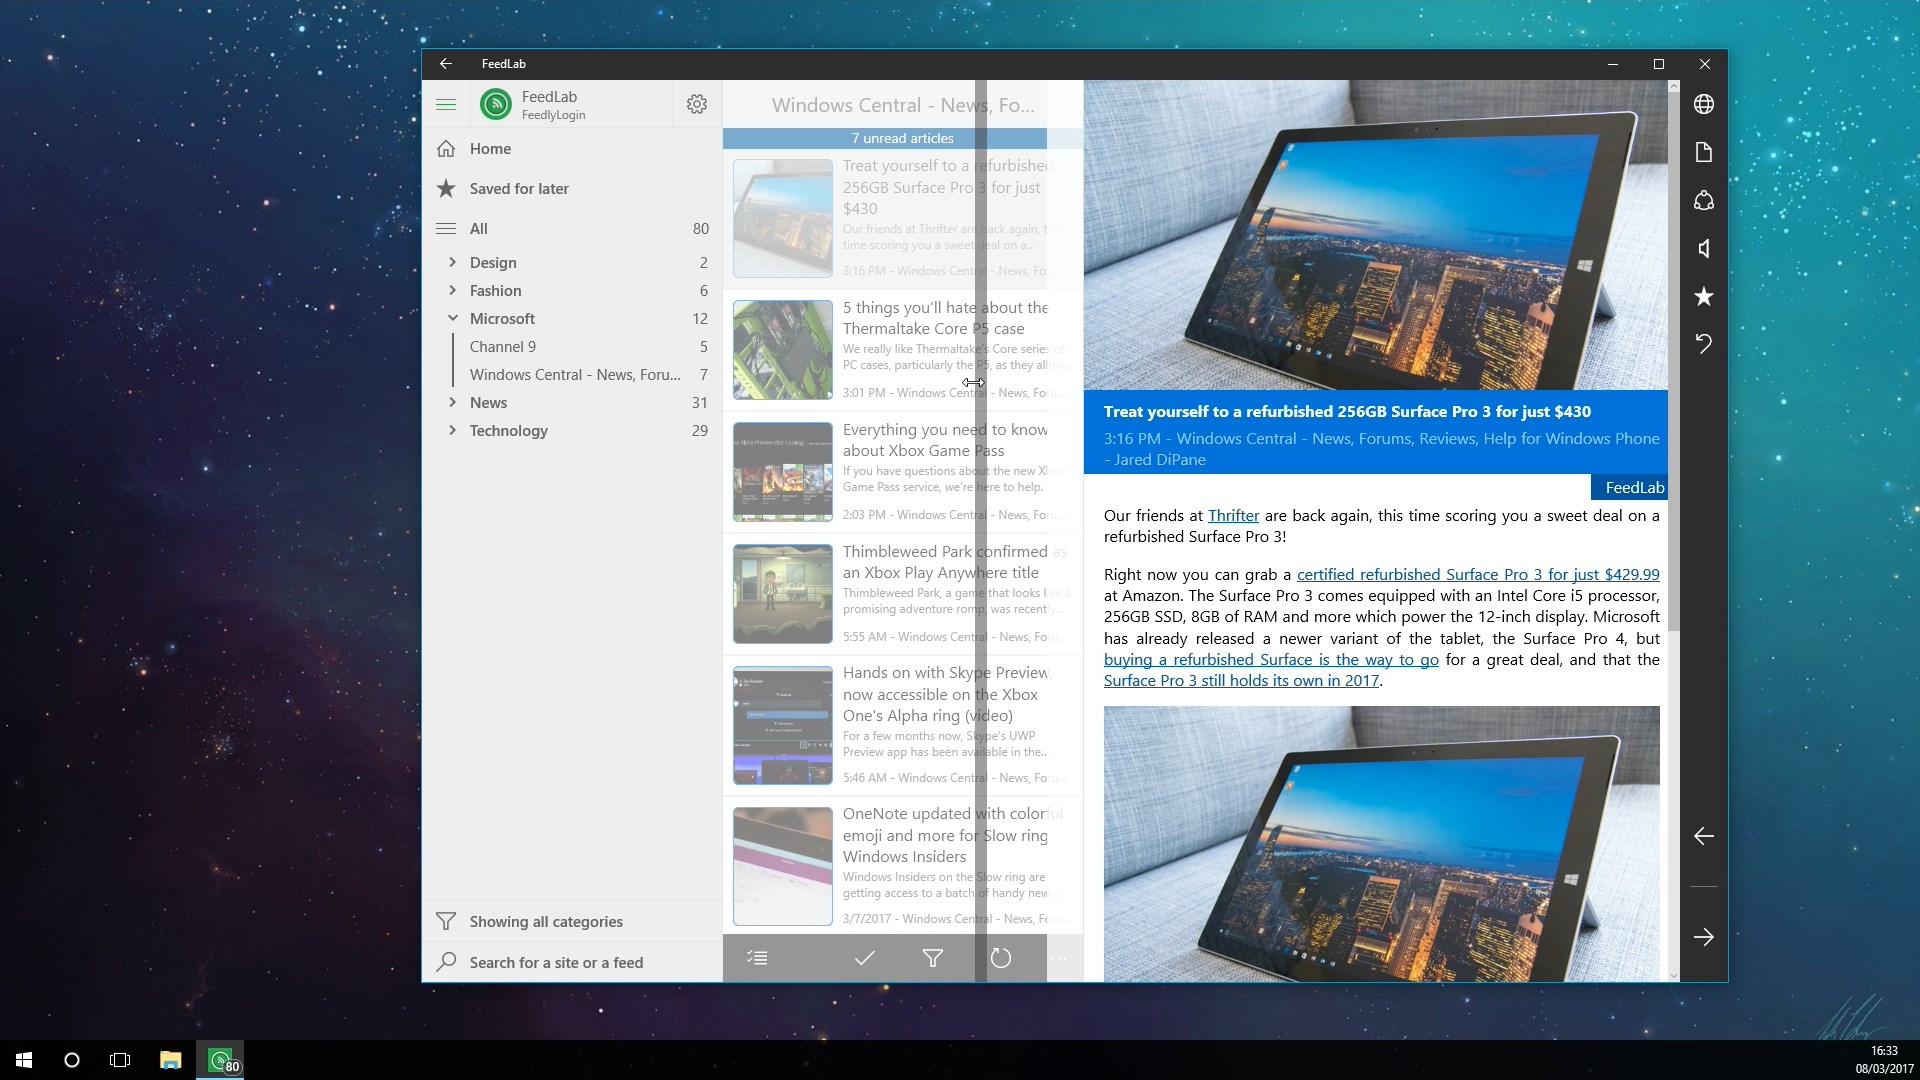1920x1080 pixels.
Task: Select the Channel 9 feed
Action: (x=503, y=346)
